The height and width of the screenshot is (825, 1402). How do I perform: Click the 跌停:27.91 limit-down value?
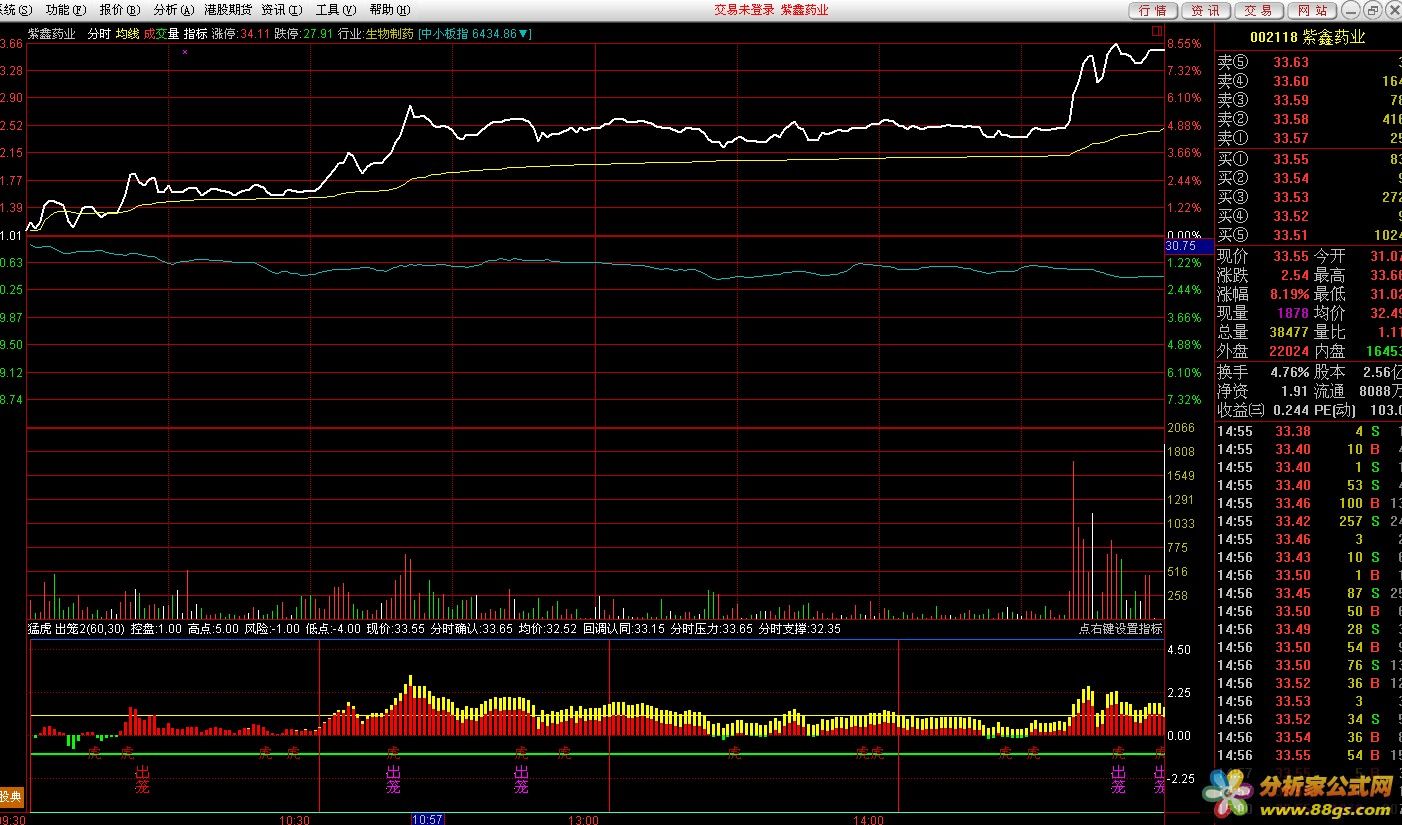click(x=304, y=33)
